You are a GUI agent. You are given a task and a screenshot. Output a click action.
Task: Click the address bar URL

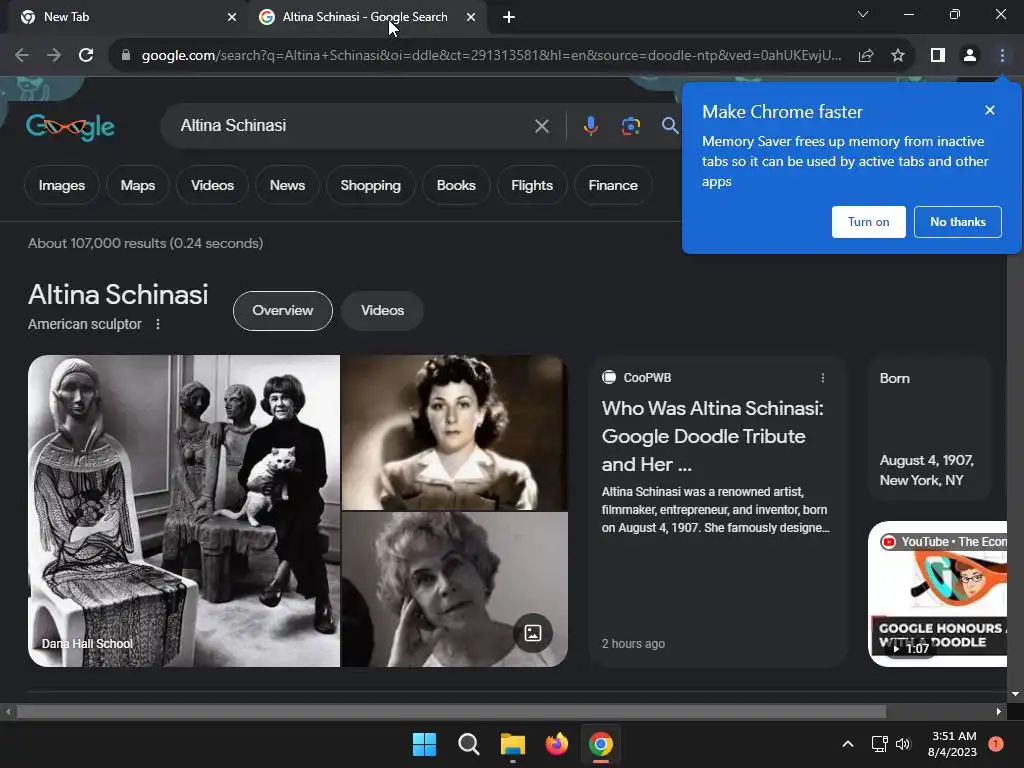[491, 56]
